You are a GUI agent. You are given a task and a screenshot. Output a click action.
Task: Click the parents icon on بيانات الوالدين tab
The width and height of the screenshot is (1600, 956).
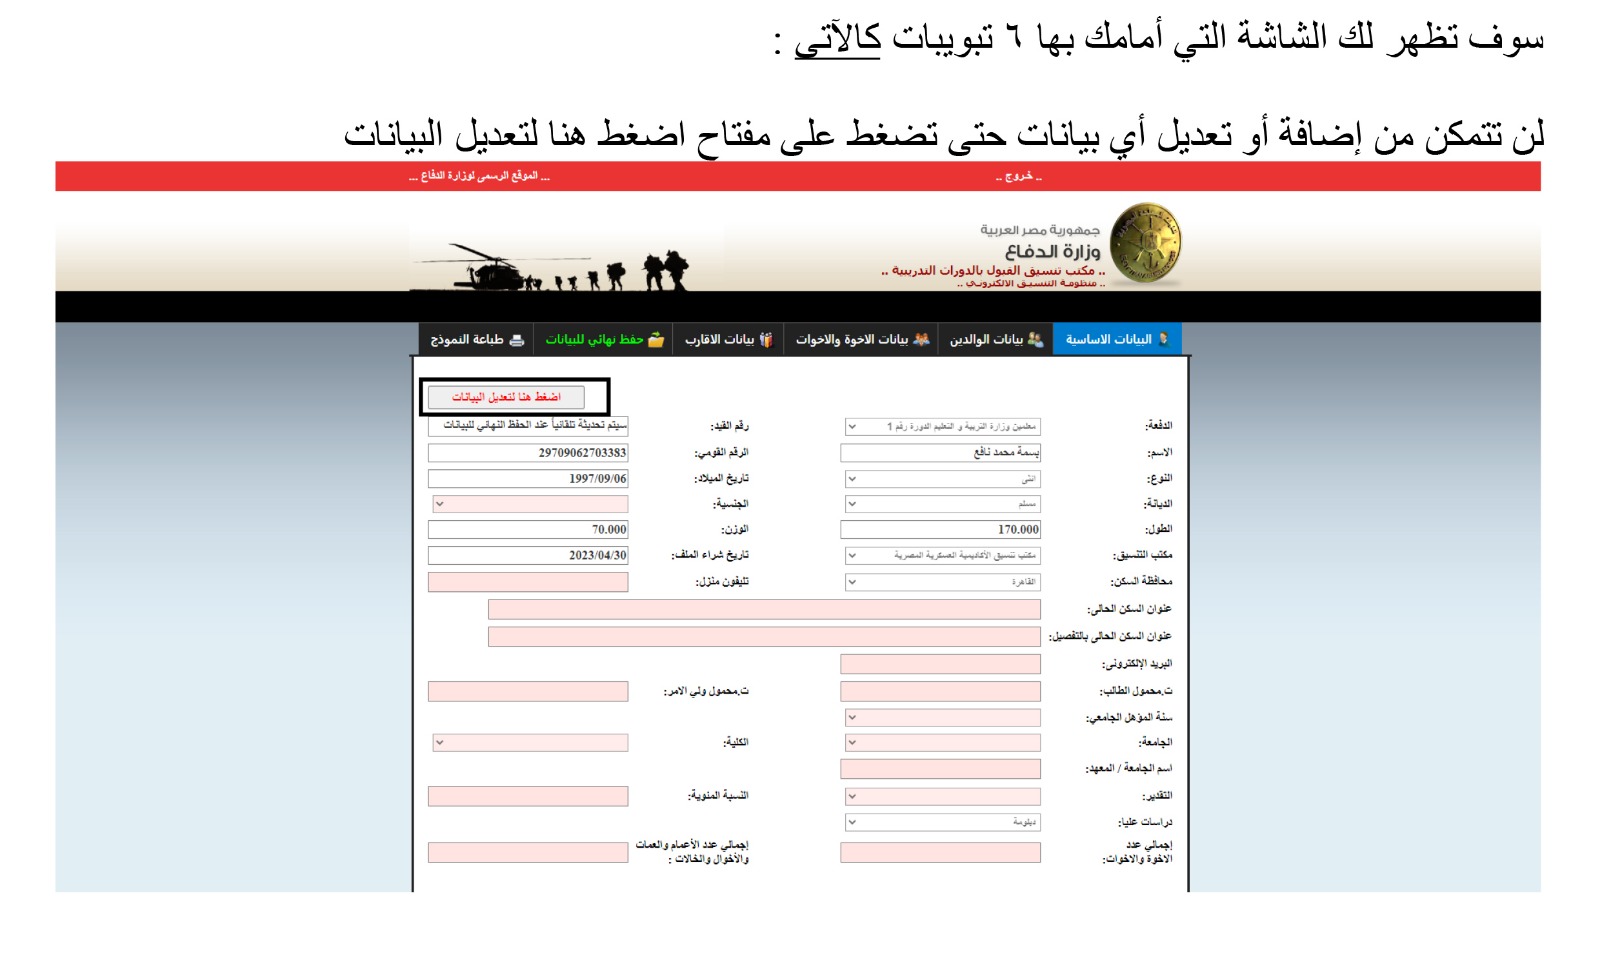pyautogui.click(x=1035, y=340)
